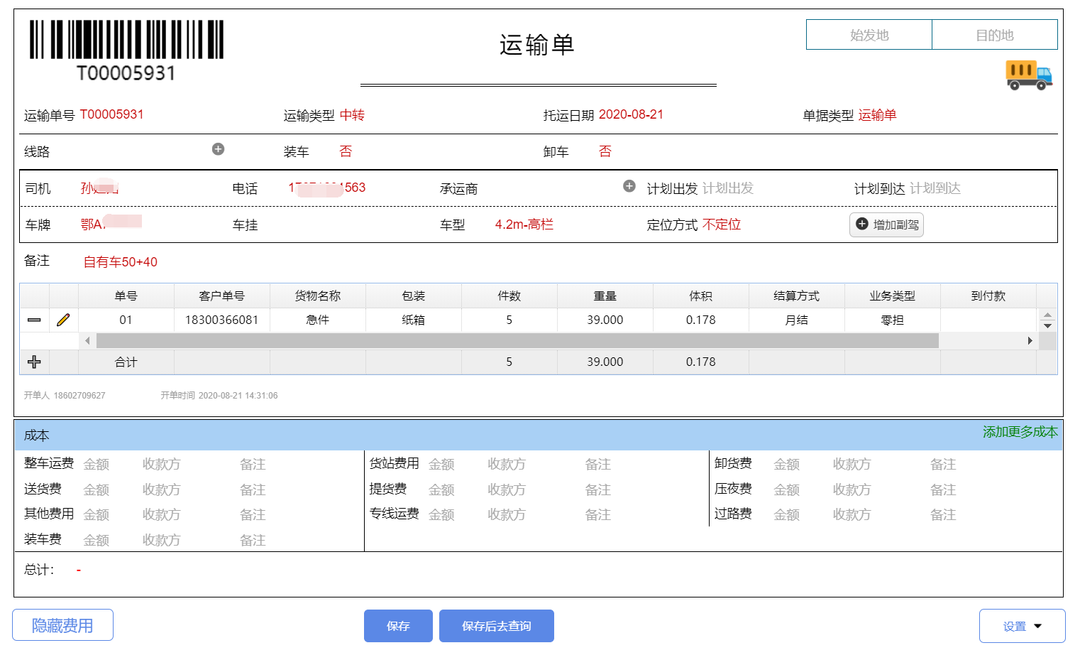Click the 单号 column header
The width and height of the screenshot is (1080, 660).
pos(126,296)
